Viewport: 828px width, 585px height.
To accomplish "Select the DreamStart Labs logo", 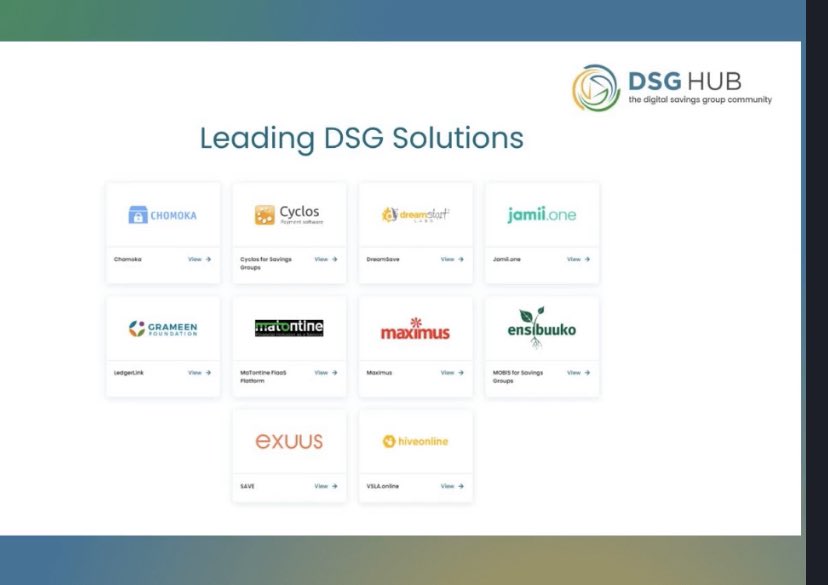I will 415,215.
